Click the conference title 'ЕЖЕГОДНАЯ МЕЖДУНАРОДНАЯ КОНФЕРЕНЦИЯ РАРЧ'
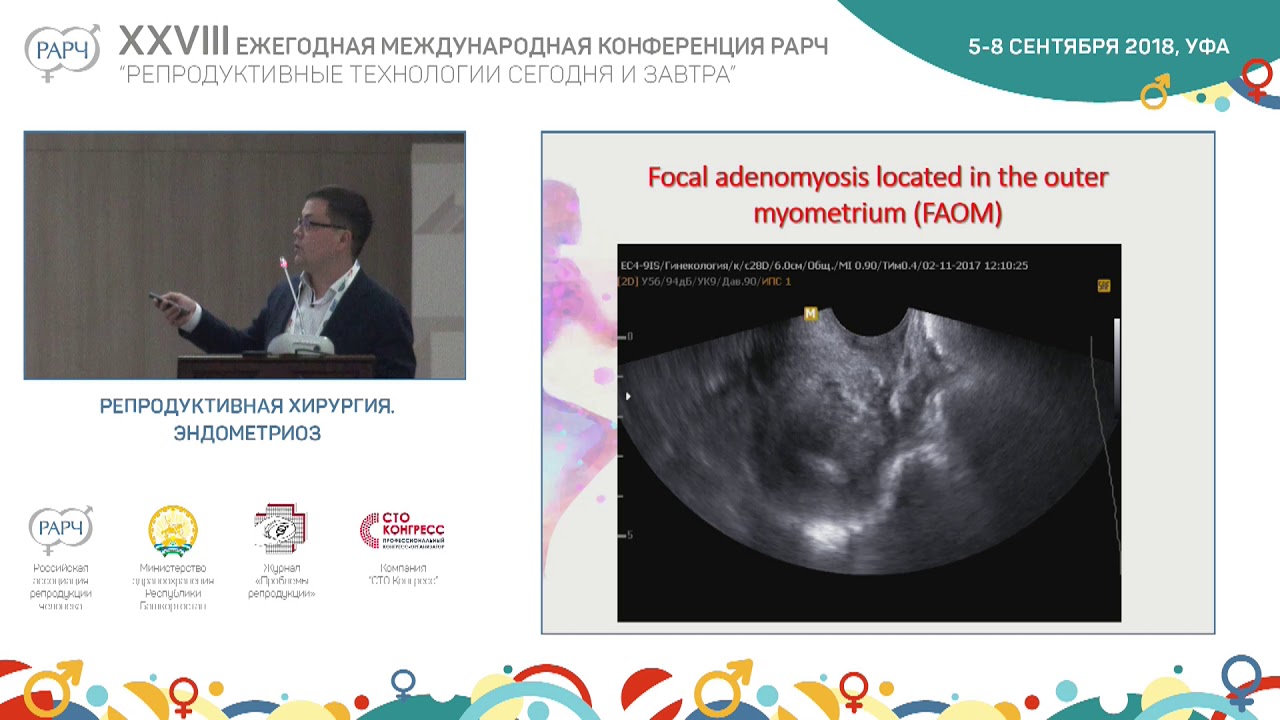The image size is (1280, 720). [531, 46]
